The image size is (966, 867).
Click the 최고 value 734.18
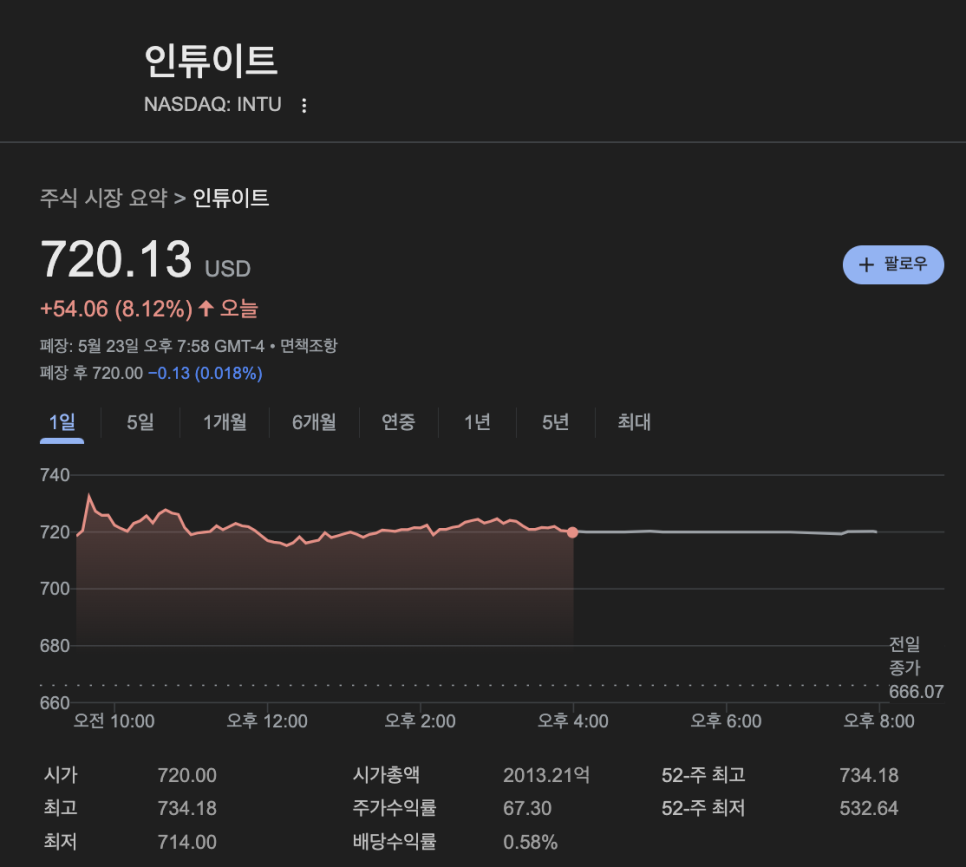[187, 808]
